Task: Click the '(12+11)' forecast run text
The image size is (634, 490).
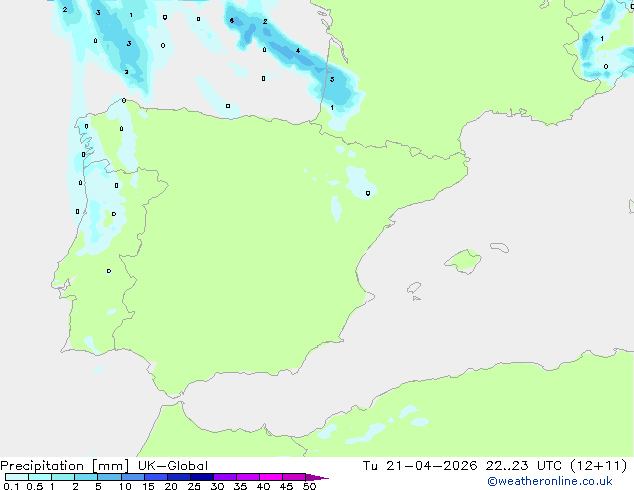Action: (x=599, y=466)
